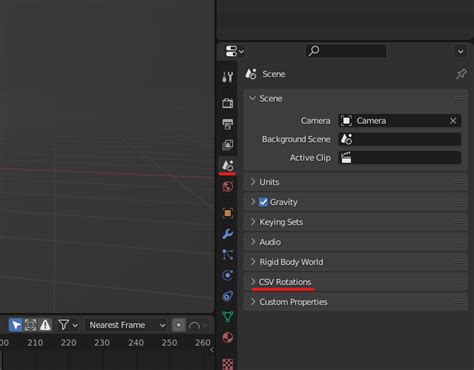This screenshot has width=474, height=370.
Task: Disable the Gravity checkbox
Action: pyautogui.click(x=263, y=202)
